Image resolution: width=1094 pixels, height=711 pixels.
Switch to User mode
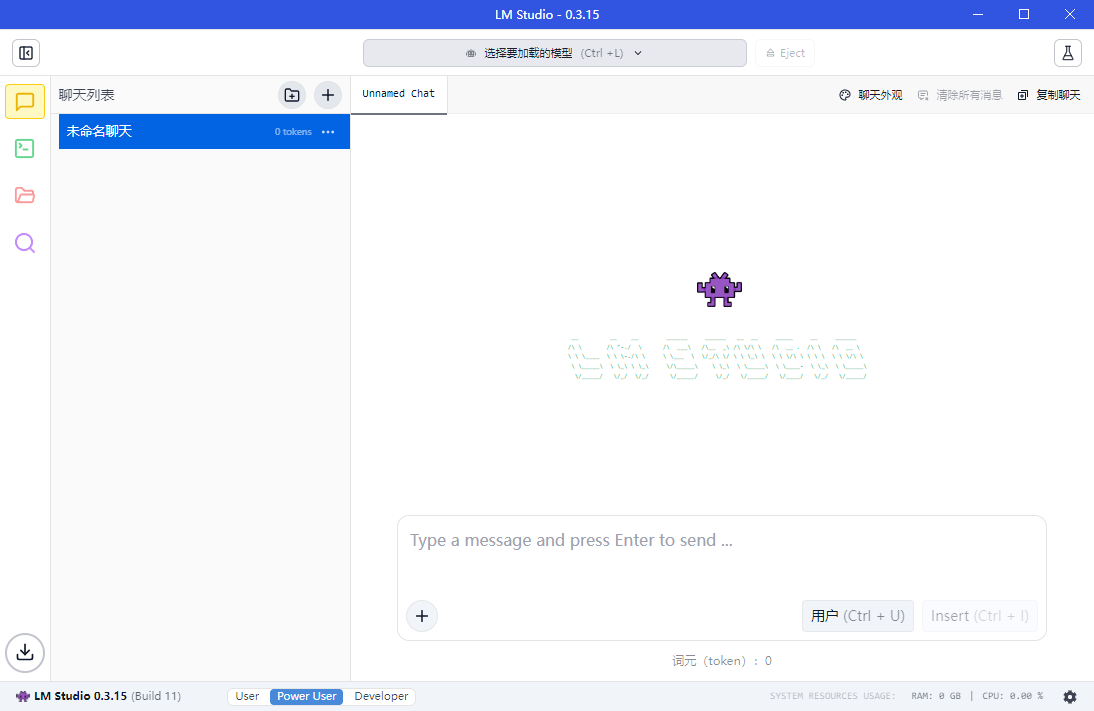[248, 696]
